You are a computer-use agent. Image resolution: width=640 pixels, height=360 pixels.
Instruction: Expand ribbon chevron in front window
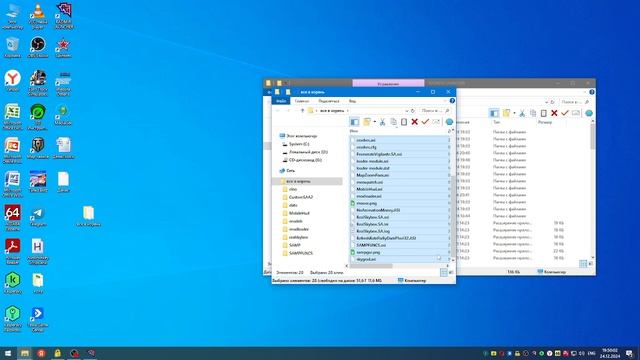coord(445,100)
